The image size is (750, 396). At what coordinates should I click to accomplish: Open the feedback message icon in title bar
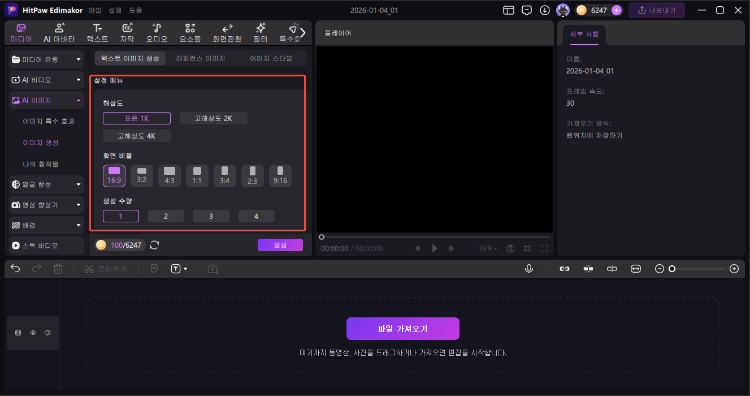coord(527,10)
